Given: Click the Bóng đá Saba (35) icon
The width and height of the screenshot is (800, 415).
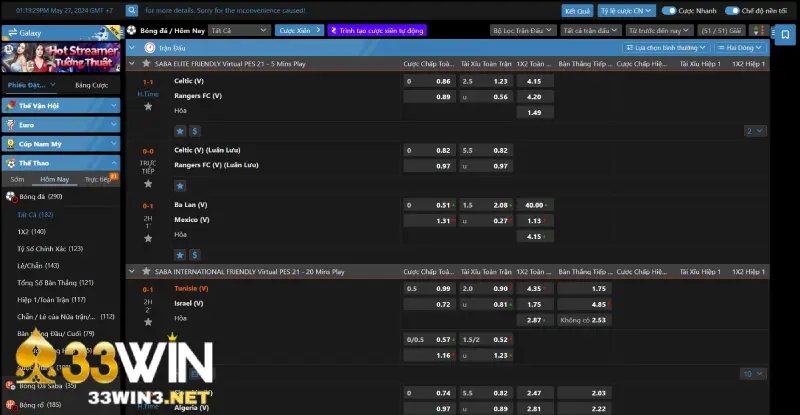Looking at the screenshot, I should click(11, 386).
